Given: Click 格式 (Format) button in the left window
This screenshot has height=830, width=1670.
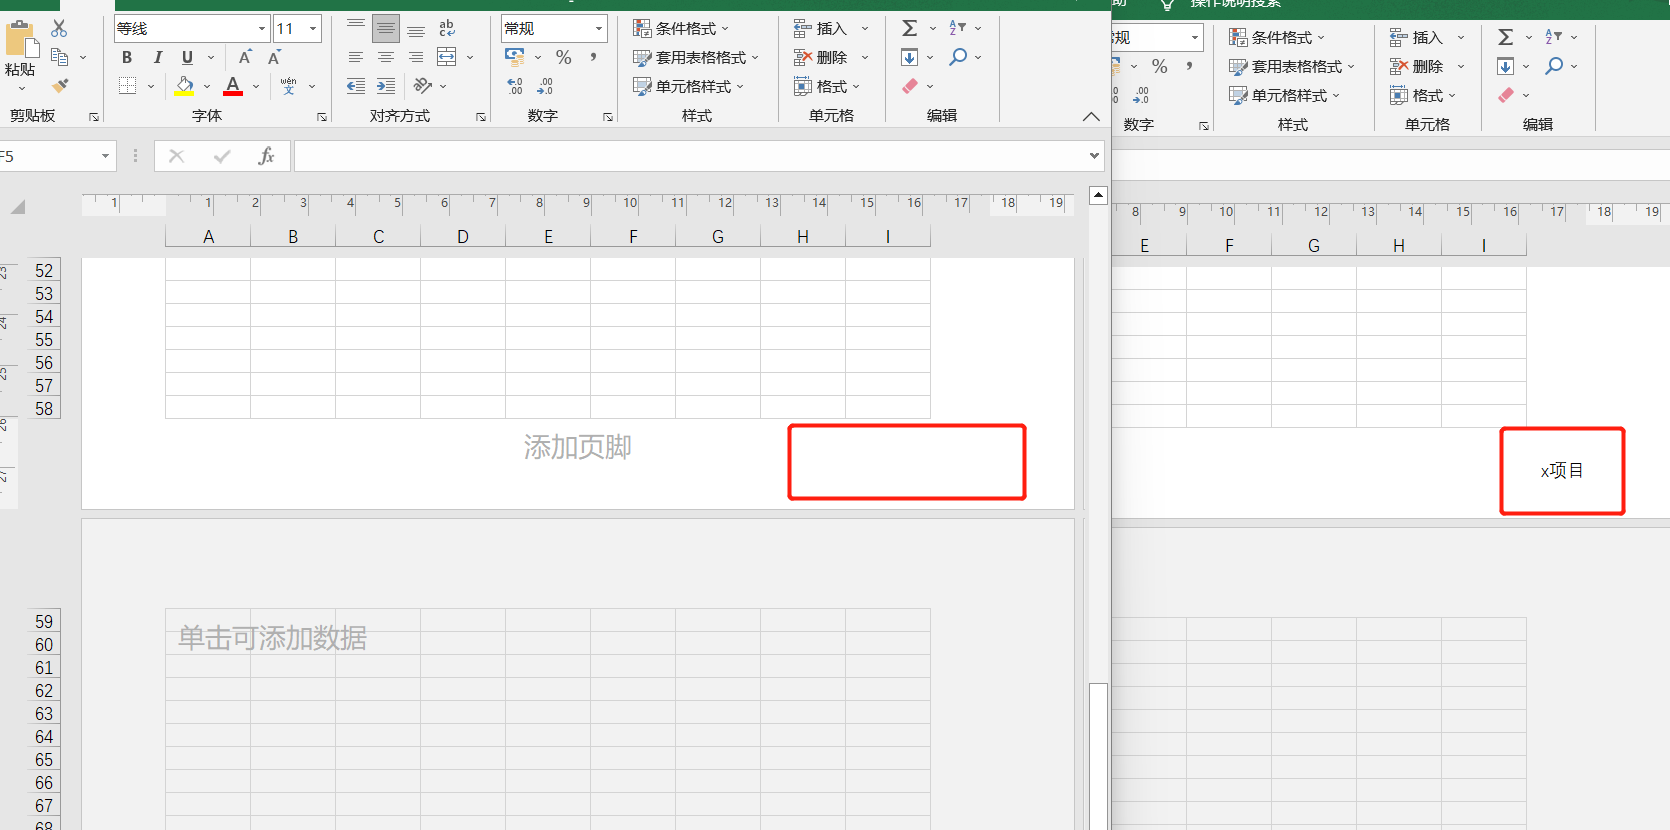Looking at the screenshot, I should pyautogui.click(x=827, y=86).
